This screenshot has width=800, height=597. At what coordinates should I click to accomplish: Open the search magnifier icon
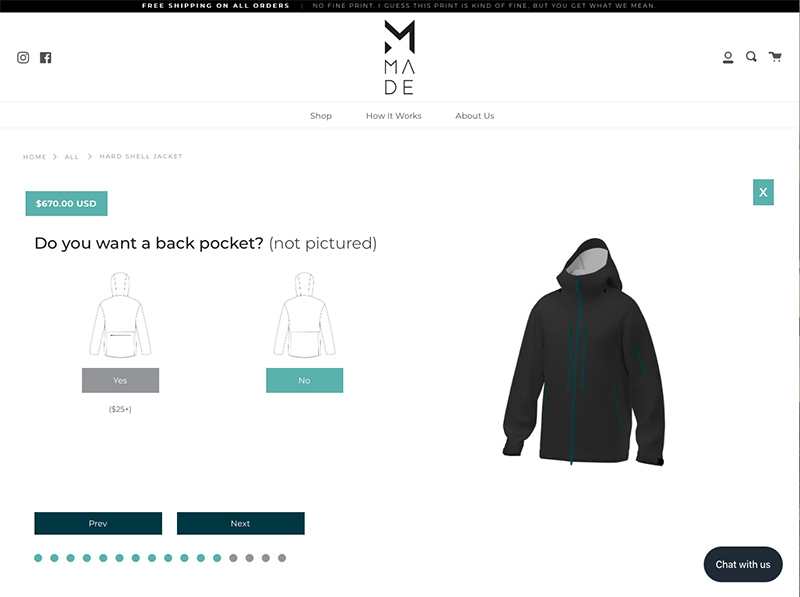[751, 57]
